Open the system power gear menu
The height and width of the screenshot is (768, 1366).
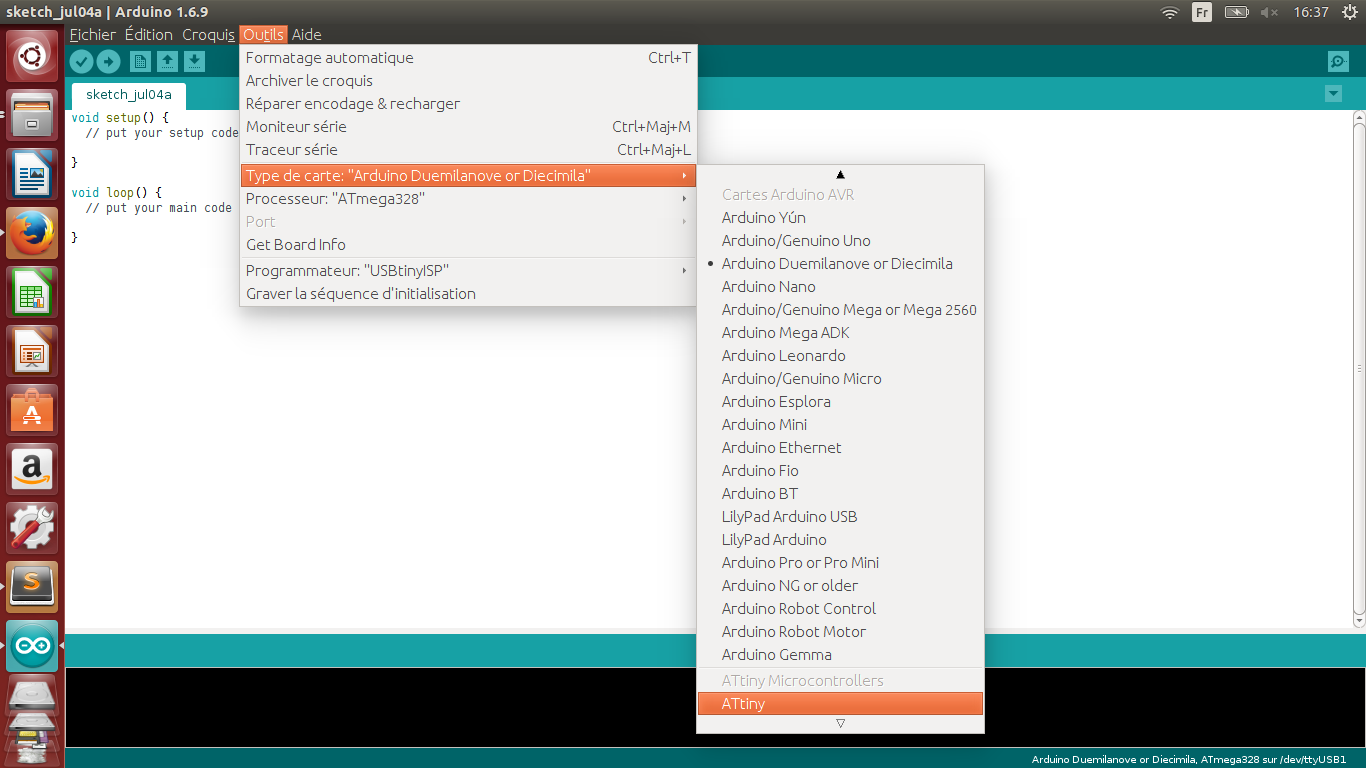point(1348,12)
